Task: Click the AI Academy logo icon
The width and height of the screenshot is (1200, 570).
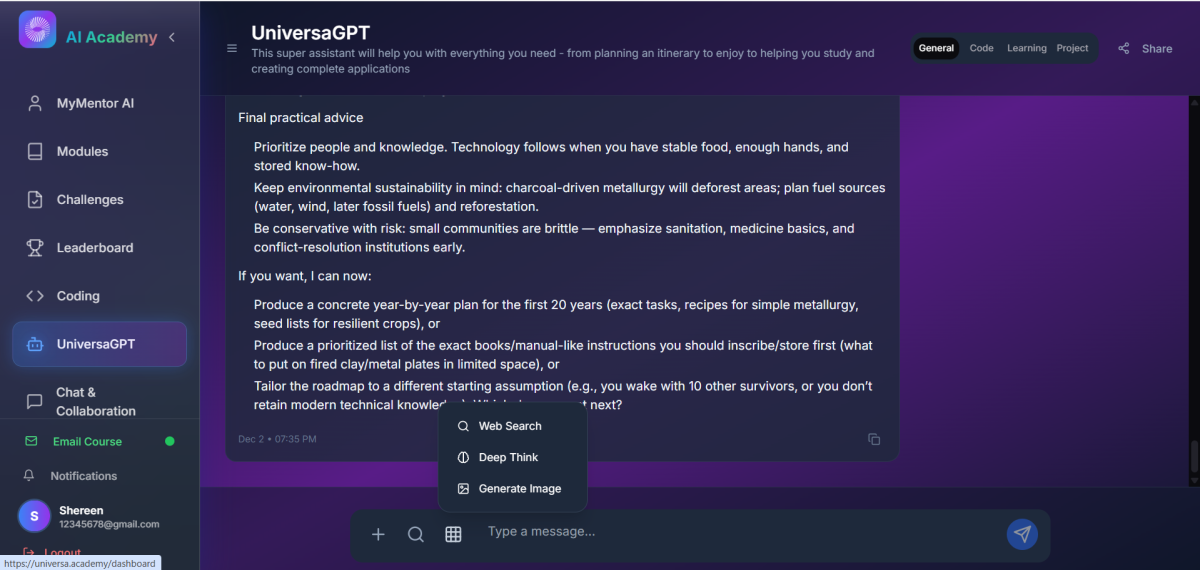Action: (37, 30)
